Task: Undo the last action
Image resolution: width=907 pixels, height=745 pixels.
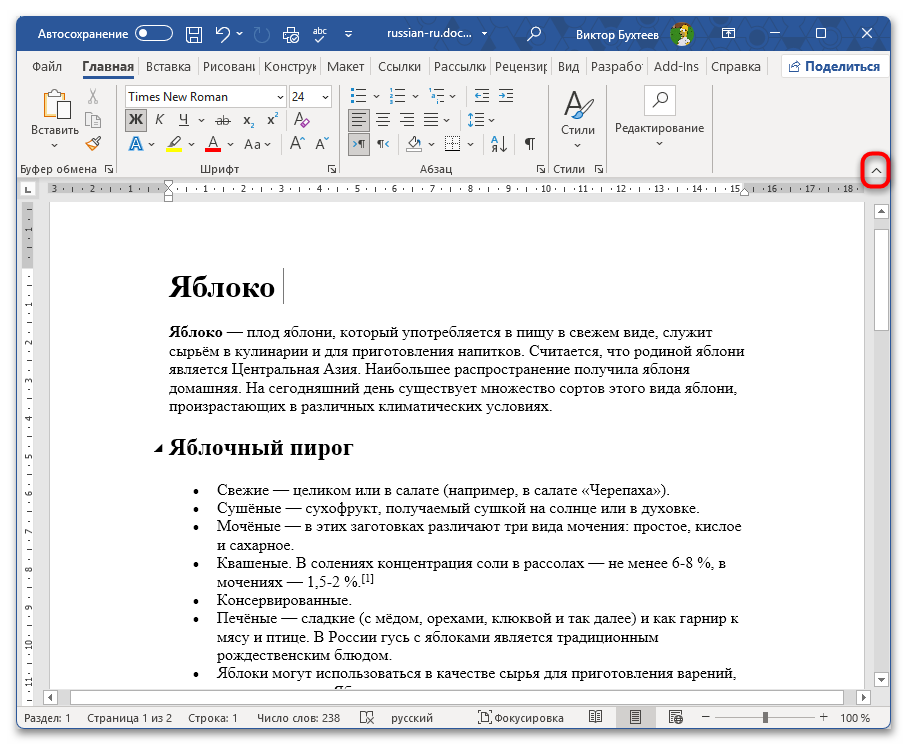Action: tap(223, 34)
